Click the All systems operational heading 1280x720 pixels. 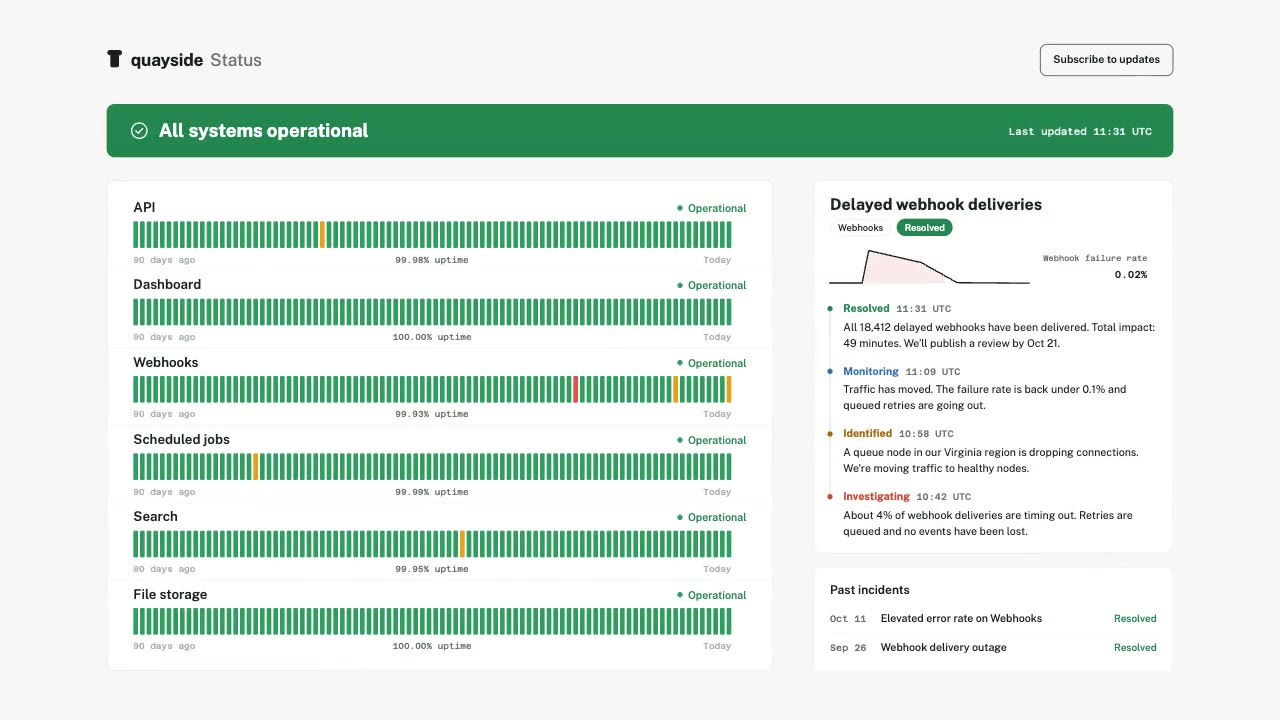263,131
